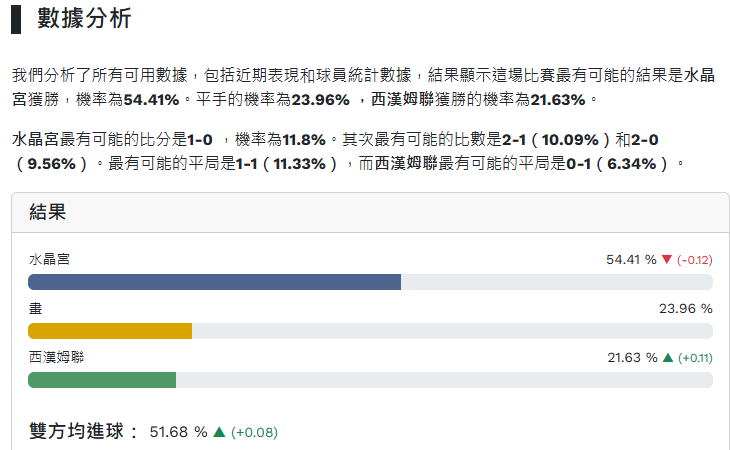Viewport: 730px width, 450px height.
Task: Click the 水晶宮 label above the blue bar
Action: pyautogui.click(x=49, y=259)
